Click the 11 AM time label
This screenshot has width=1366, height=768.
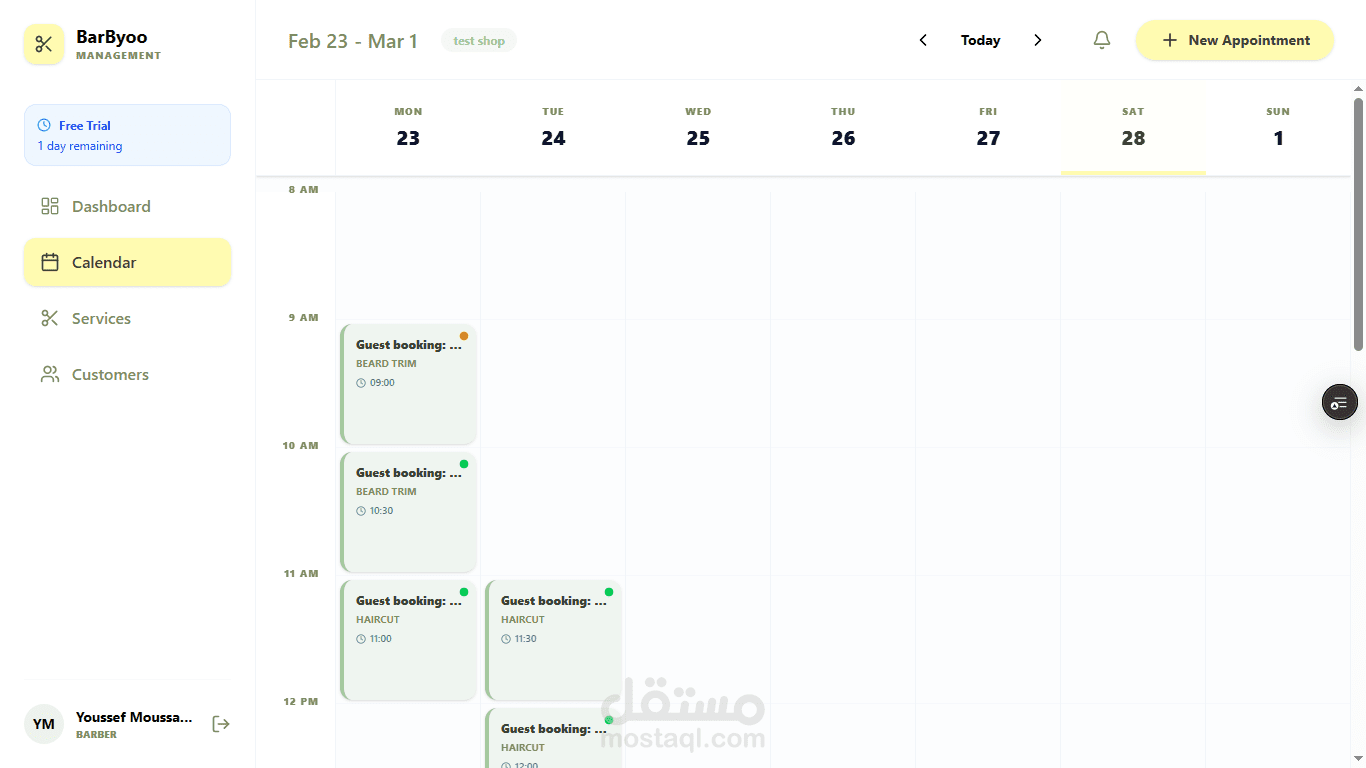point(300,573)
